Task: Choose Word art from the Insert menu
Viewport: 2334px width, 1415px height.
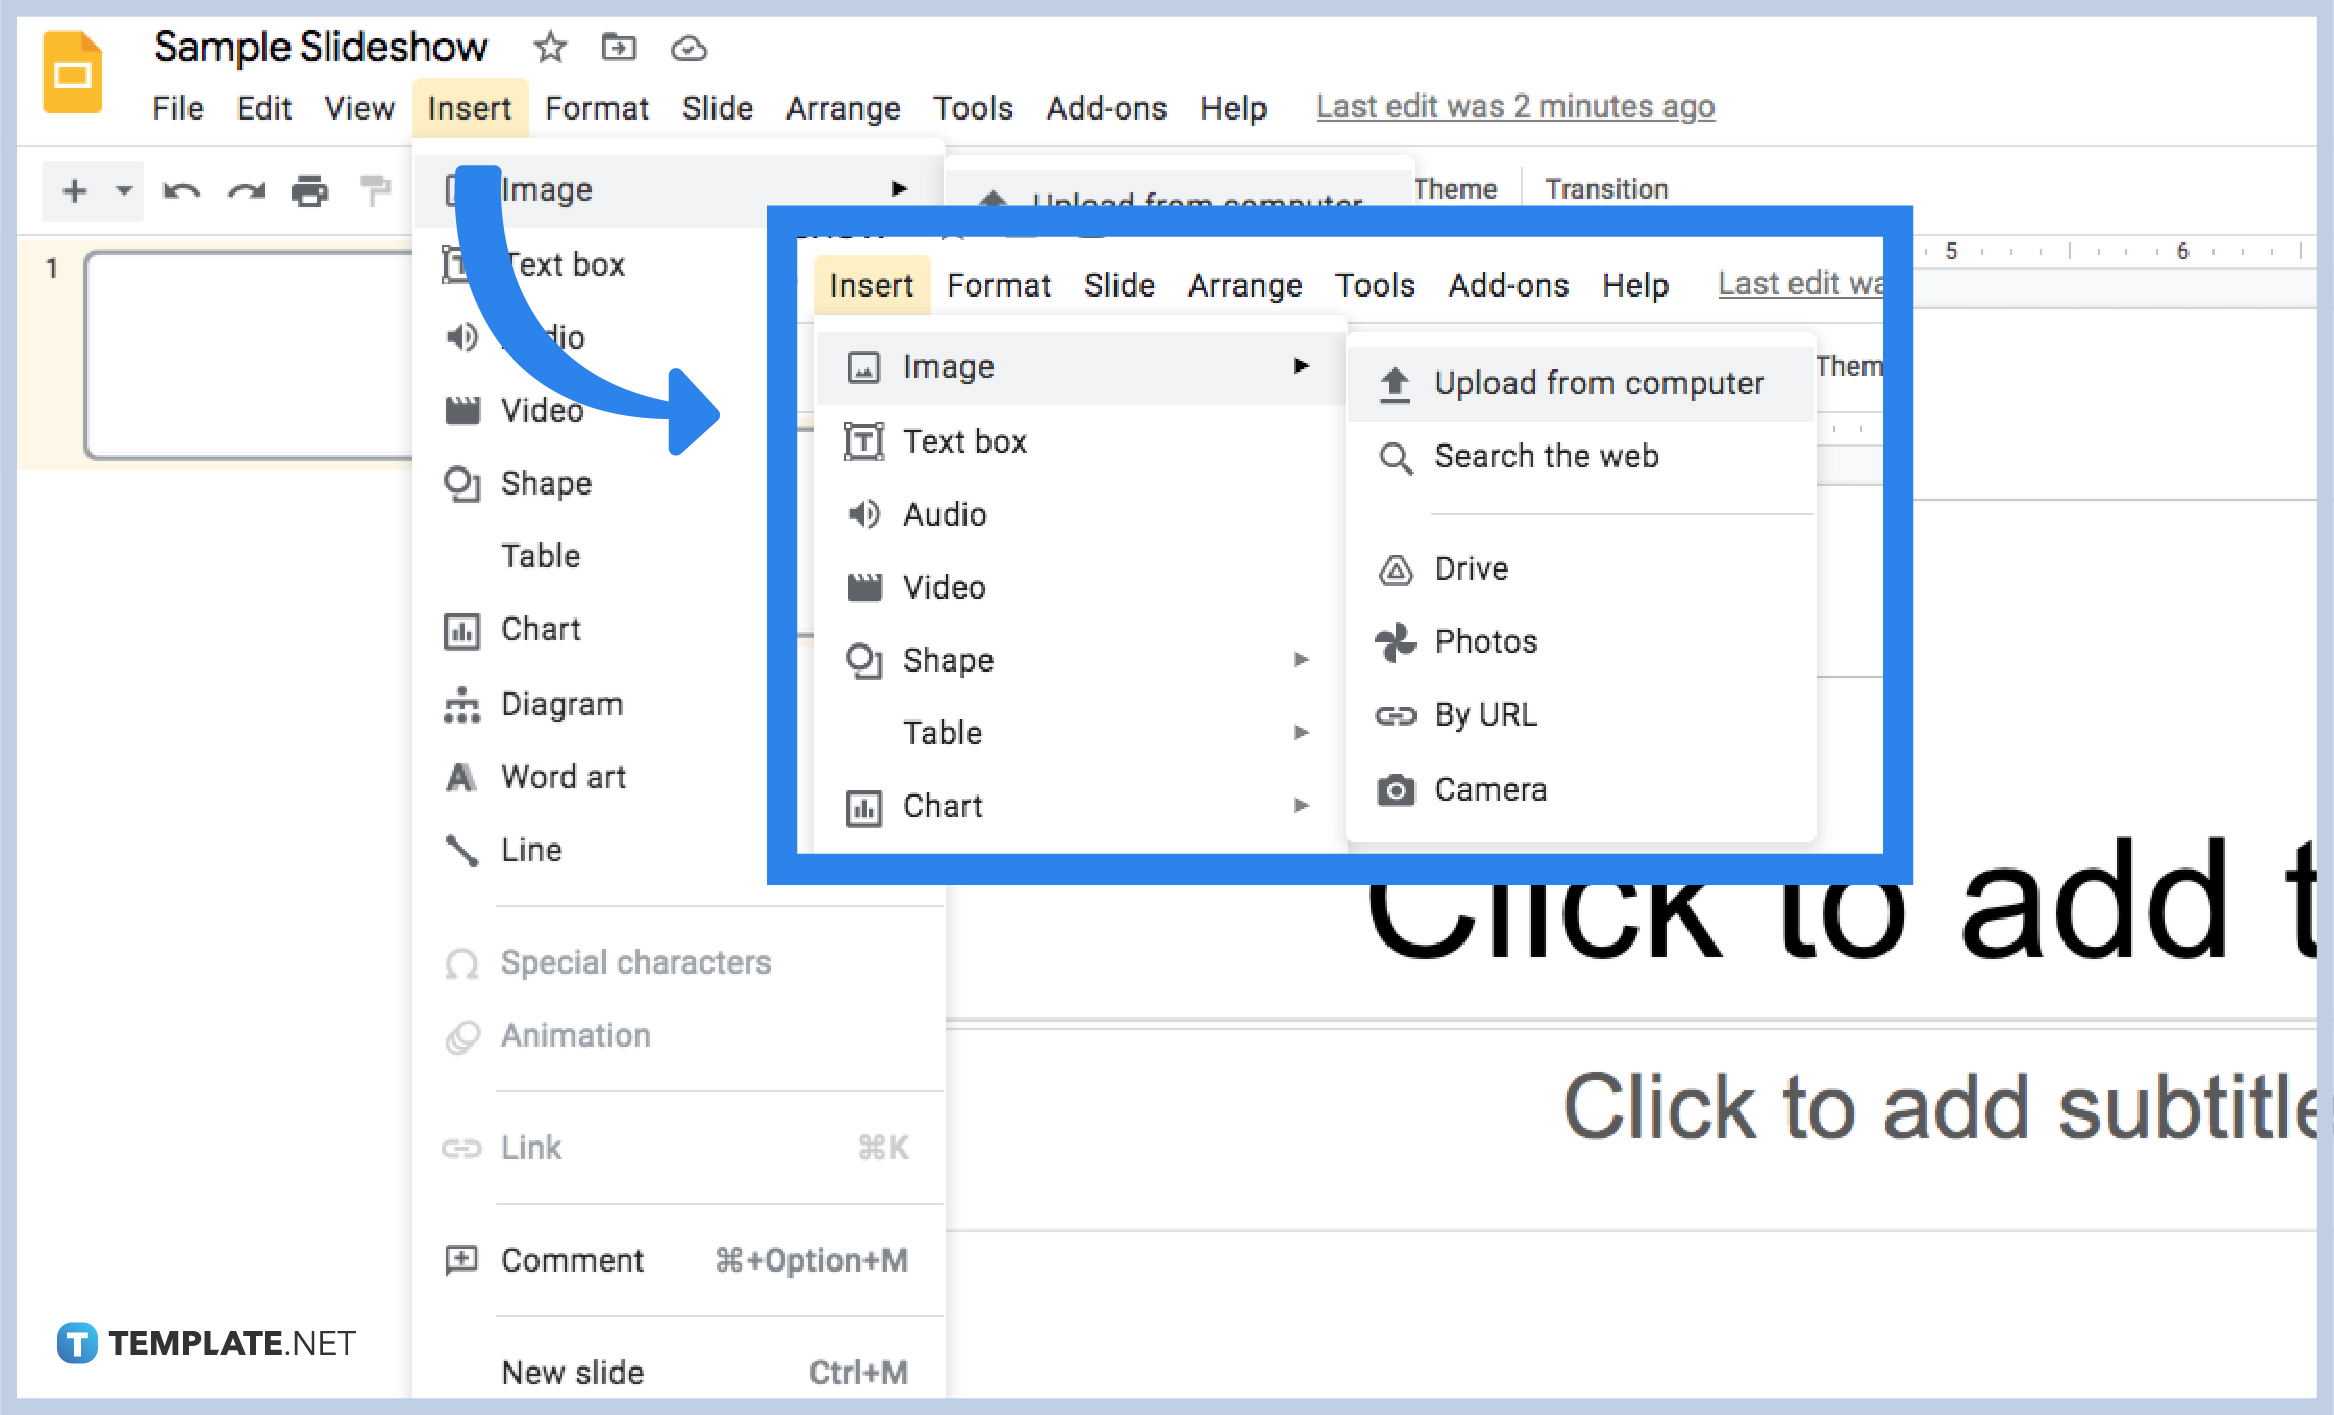Action: (564, 776)
